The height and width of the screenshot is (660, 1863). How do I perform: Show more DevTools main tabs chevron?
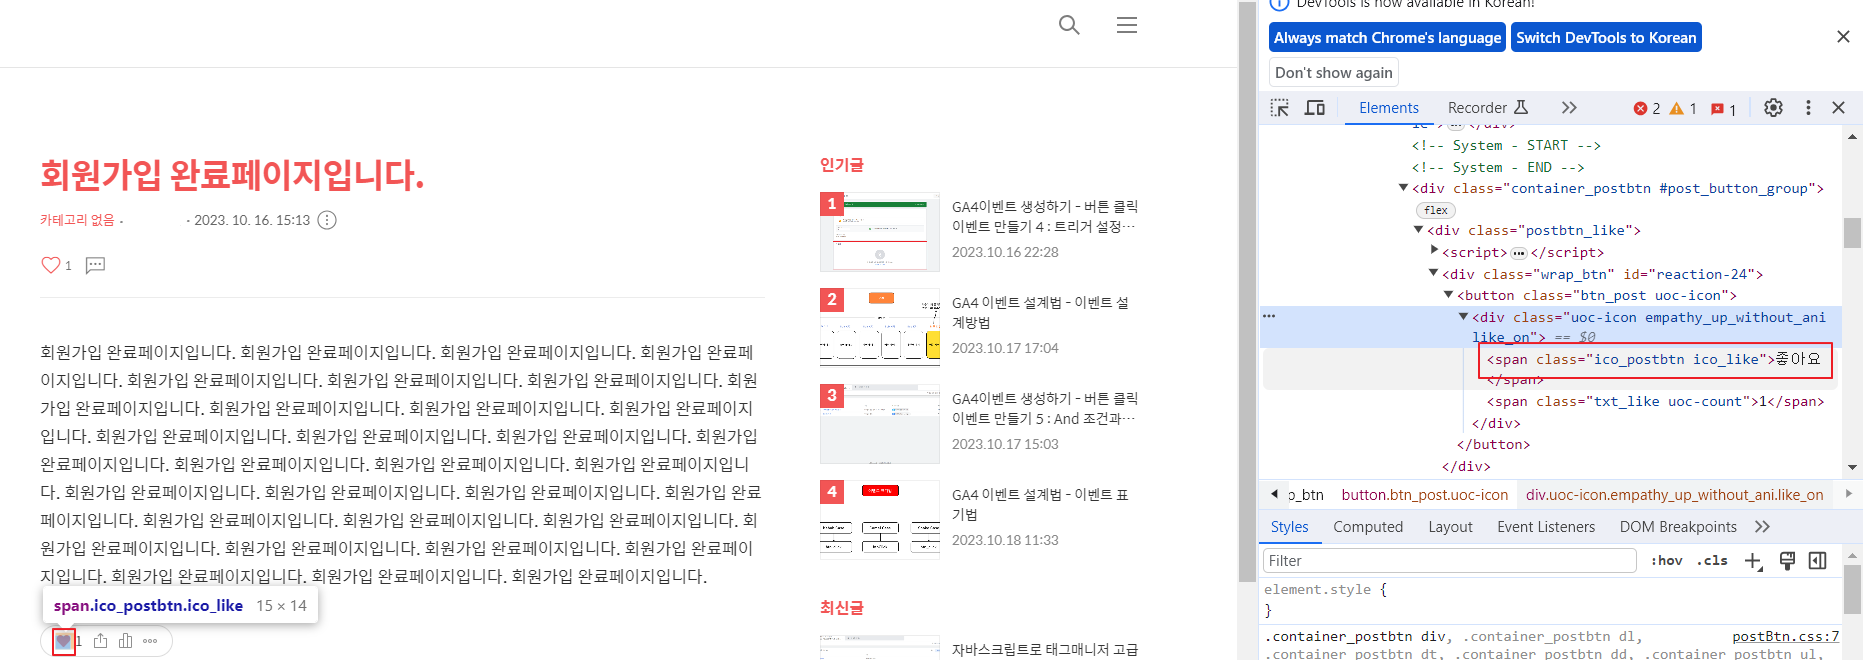click(1569, 108)
